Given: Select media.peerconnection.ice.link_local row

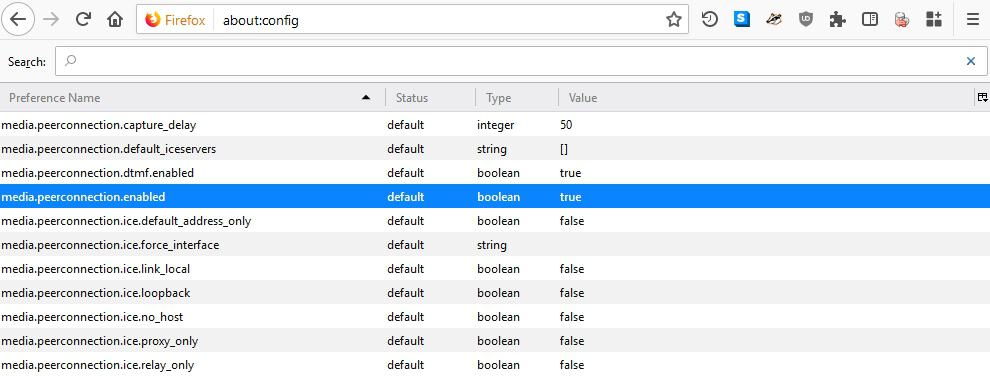Looking at the screenshot, I should click(495, 269).
